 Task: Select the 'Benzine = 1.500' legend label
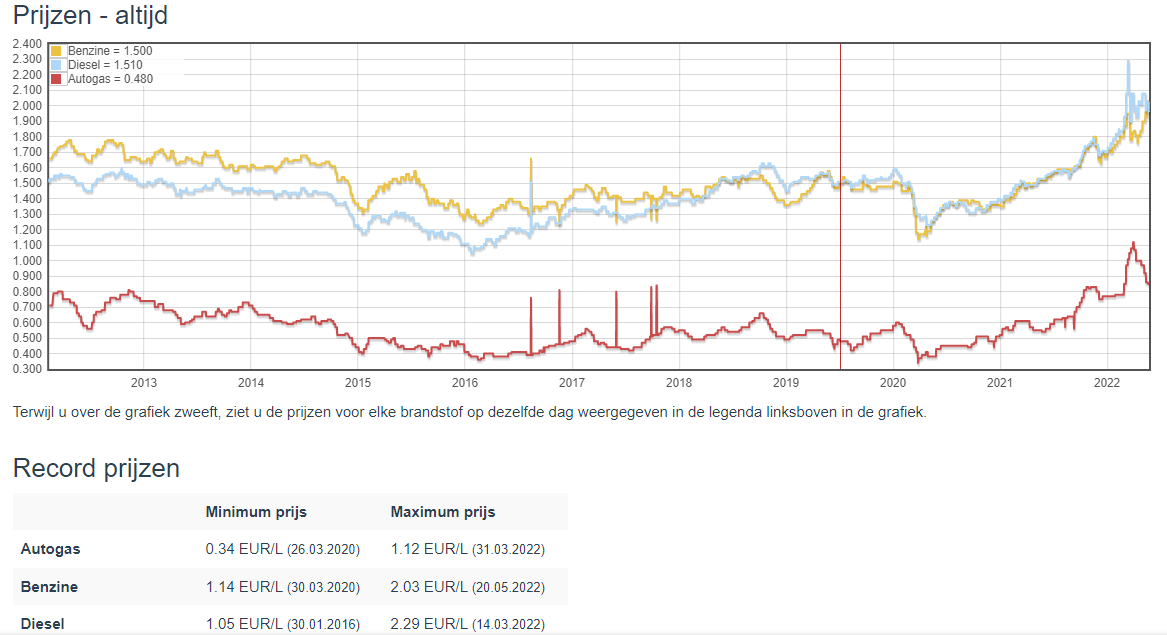110,51
